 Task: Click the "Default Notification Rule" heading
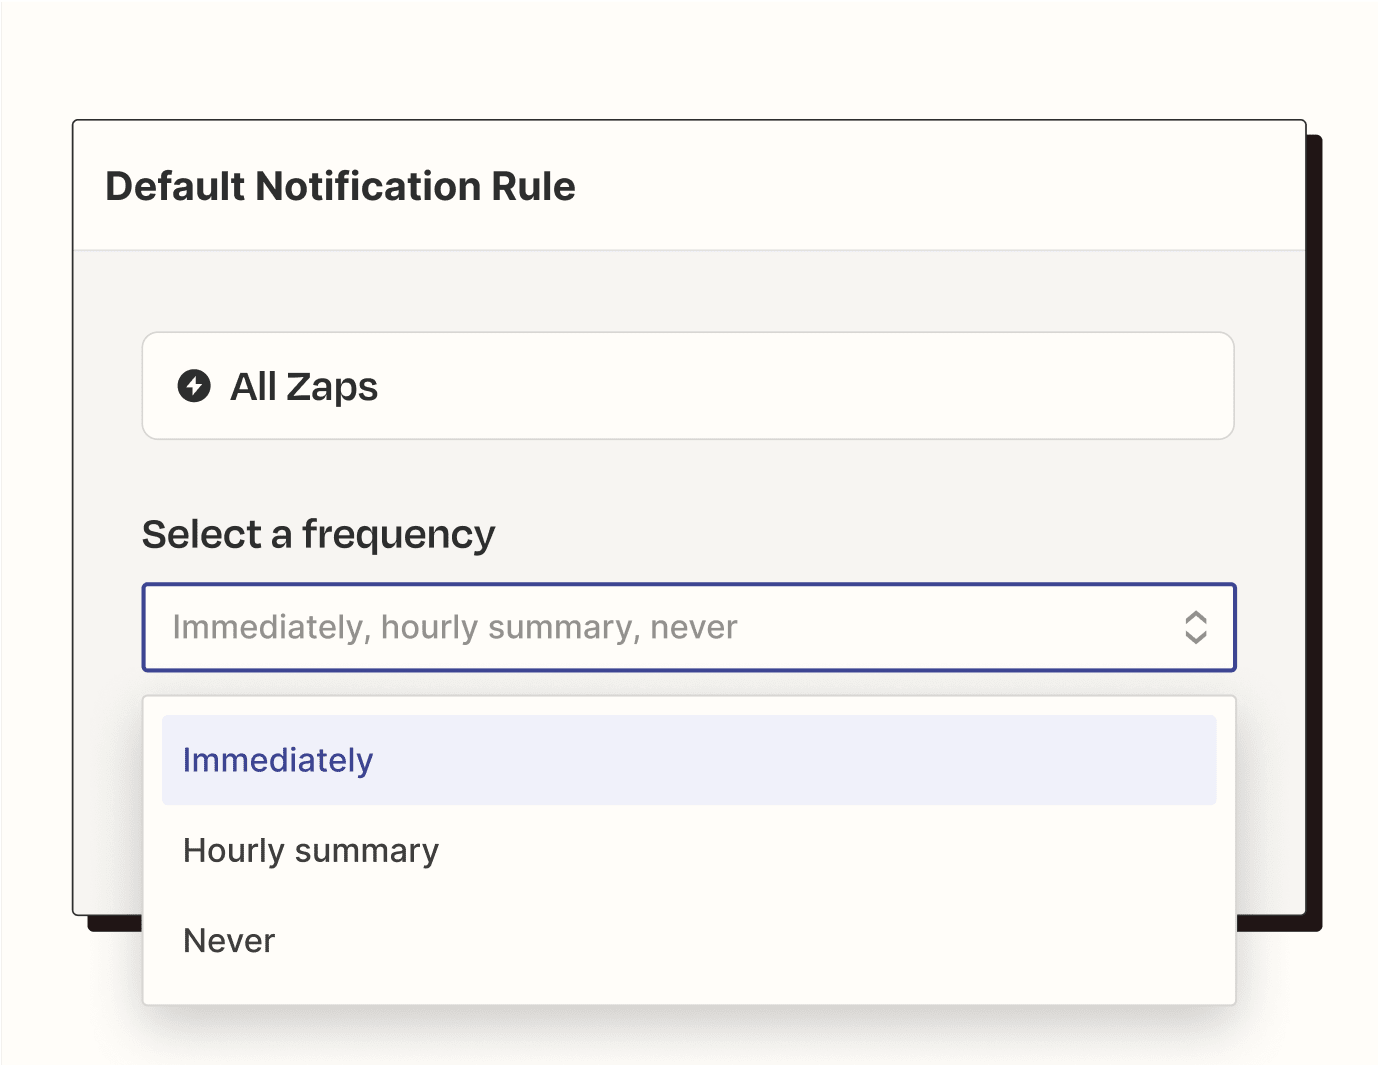point(340,187)
